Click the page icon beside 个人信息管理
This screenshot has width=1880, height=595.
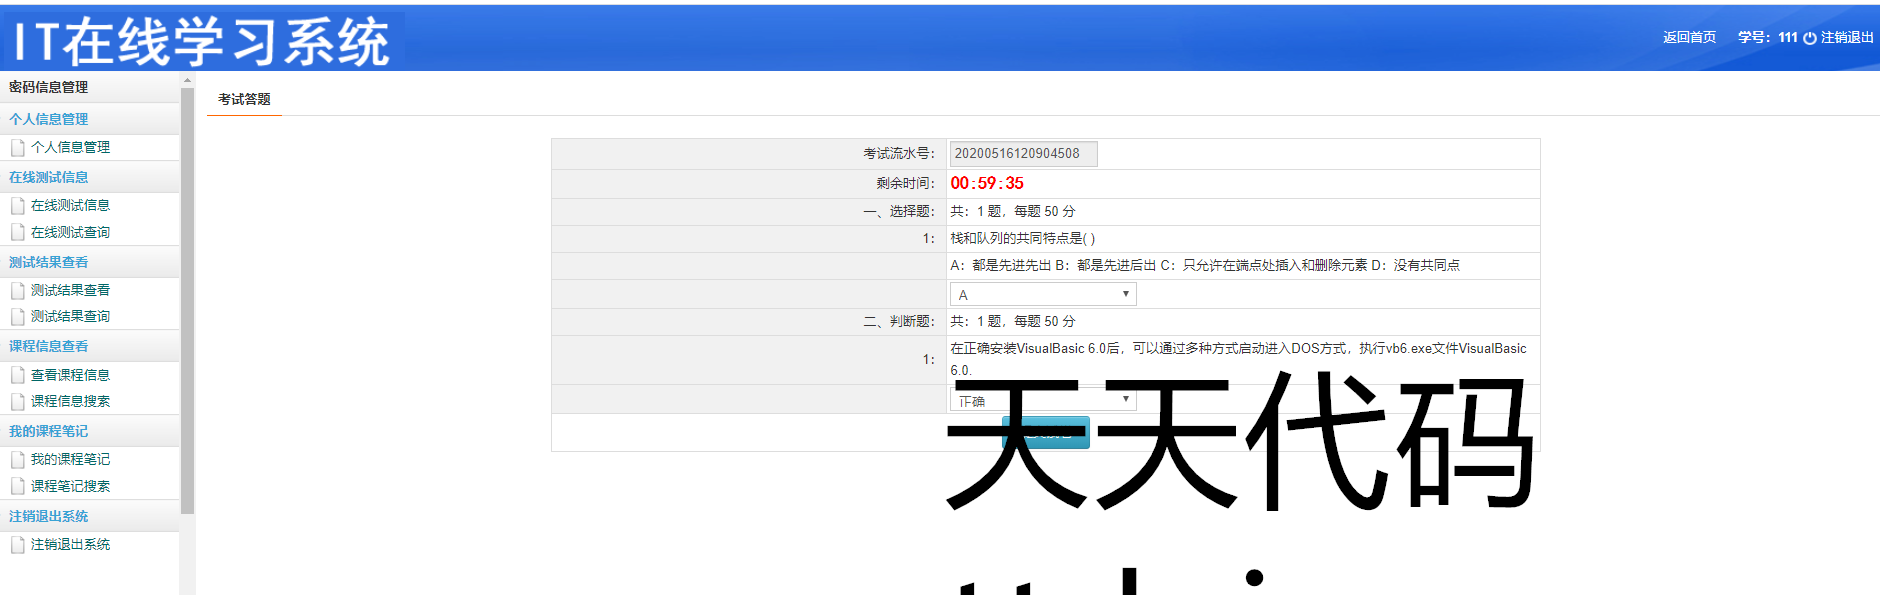17,148
